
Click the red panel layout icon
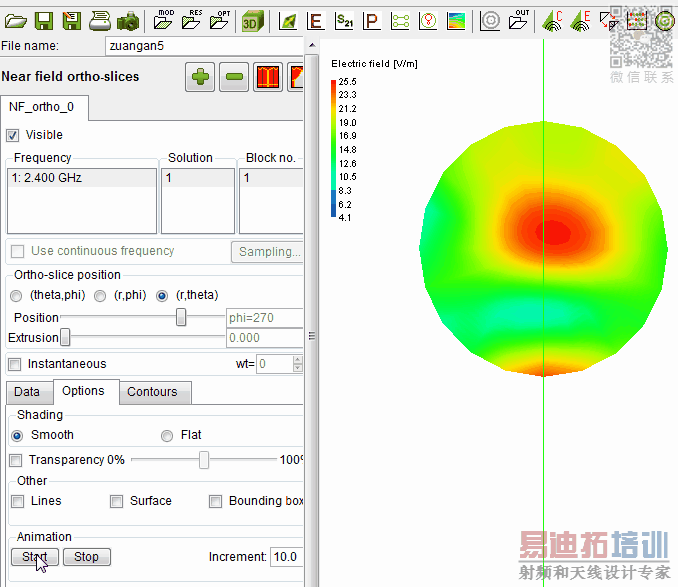click(x=268, y=77)
